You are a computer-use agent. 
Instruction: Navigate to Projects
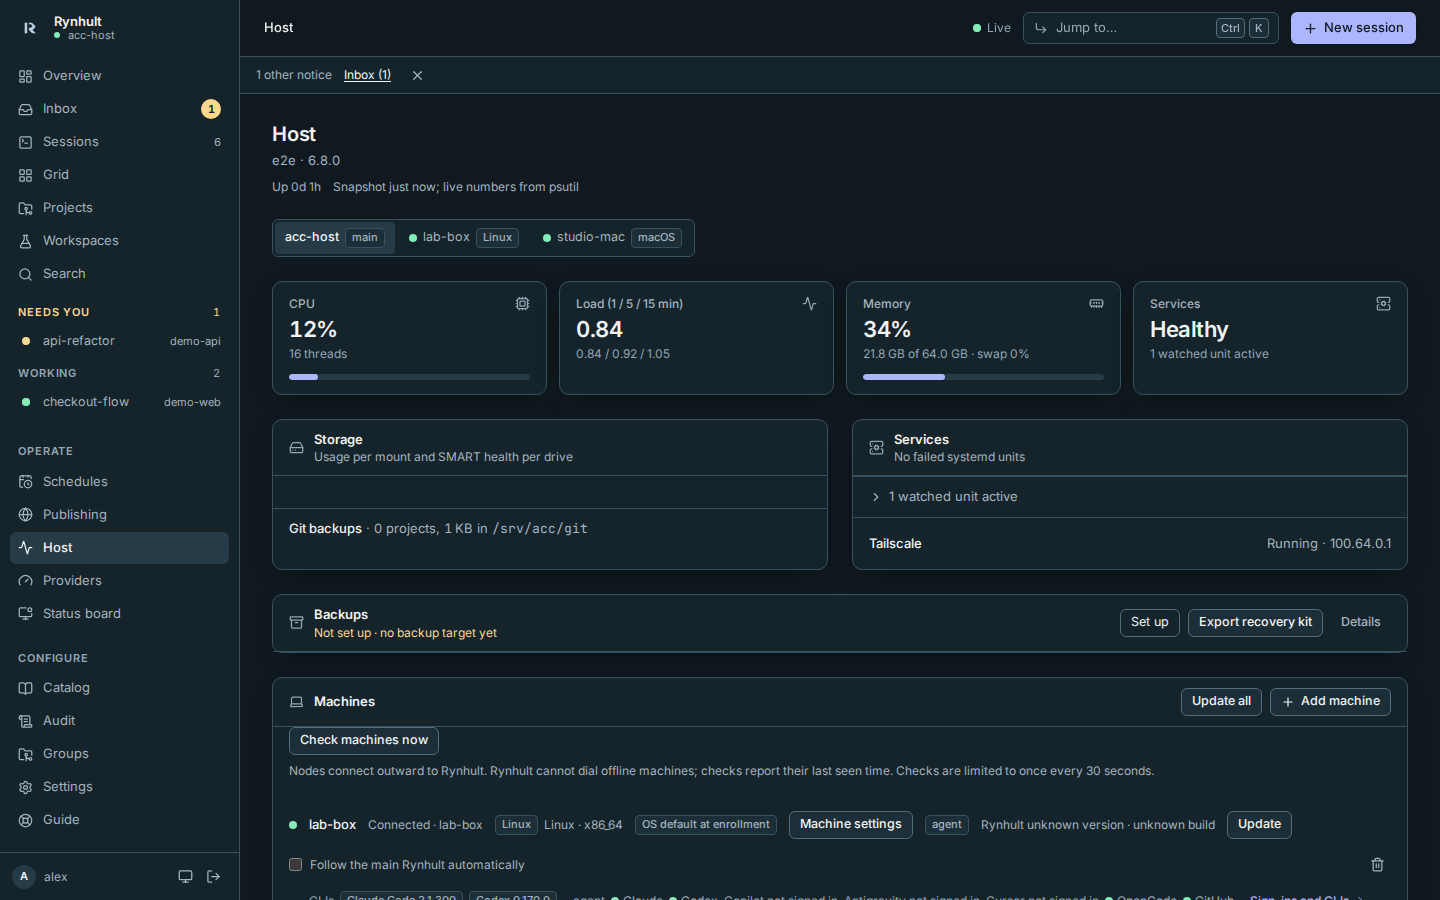(x=120, y=208)
